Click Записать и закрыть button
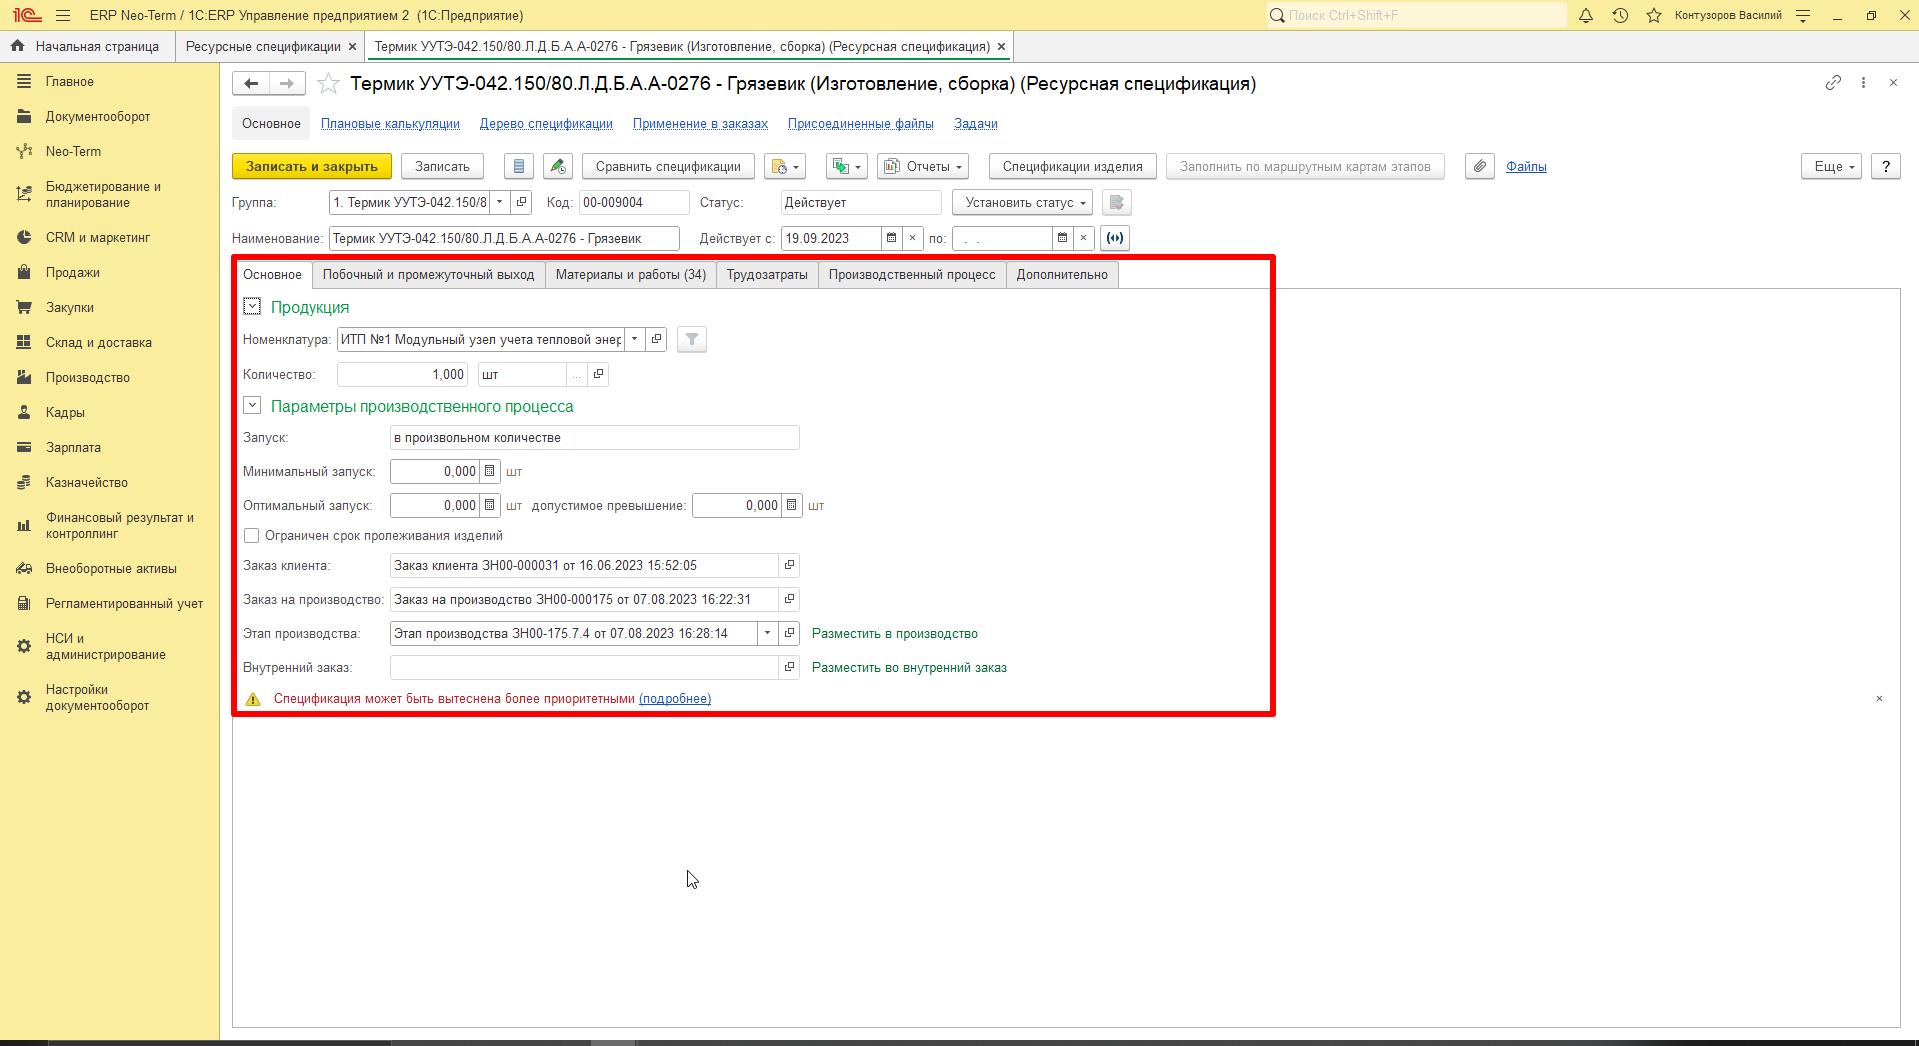This screenshot has width=1919, height=1046. click(x=312, y=167)
